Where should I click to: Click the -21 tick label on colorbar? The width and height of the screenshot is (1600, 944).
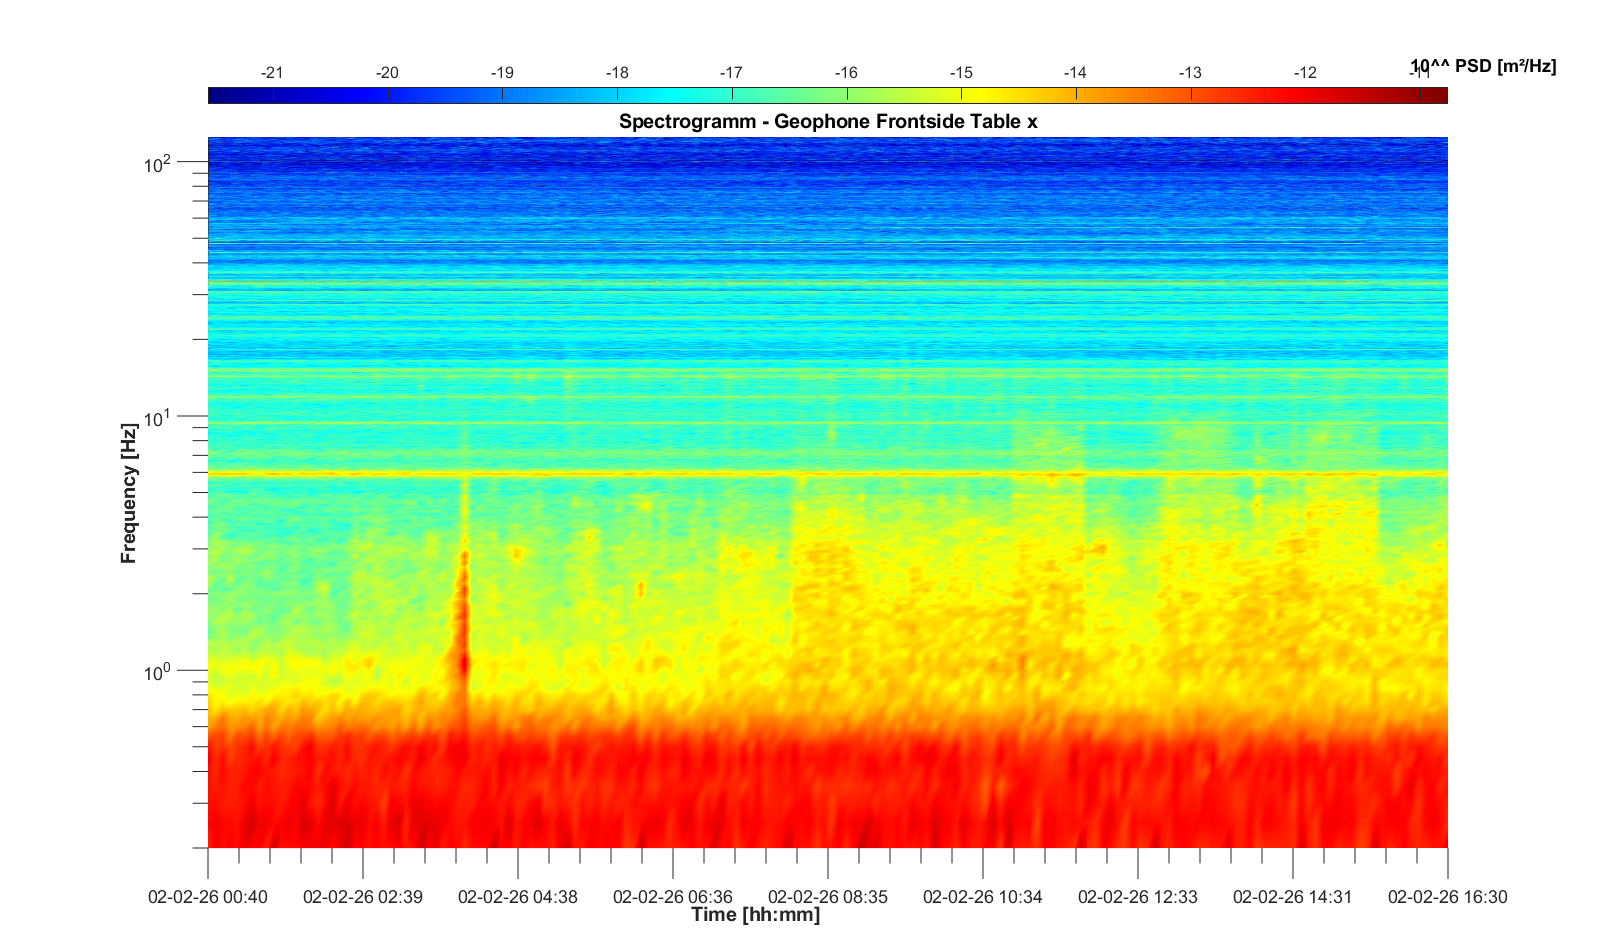point(271,73)
